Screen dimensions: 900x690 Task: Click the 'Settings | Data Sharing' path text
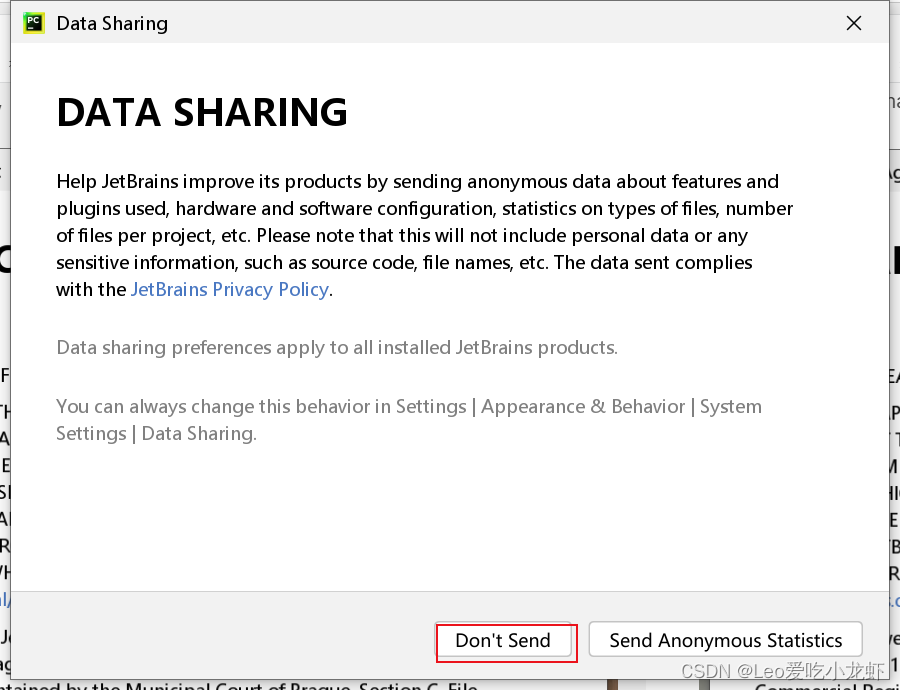(x=156, y=433)
